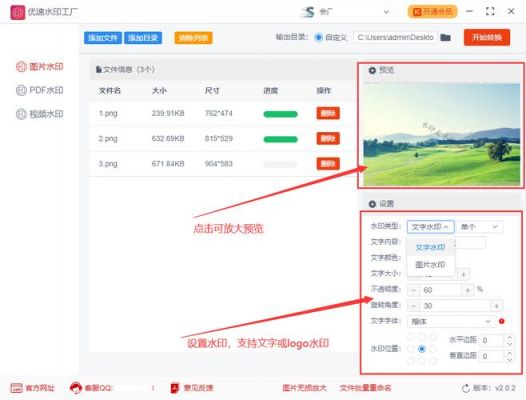Switch to 视频水印 in the sidebar

pyautogui.click(x=40, y=114)
